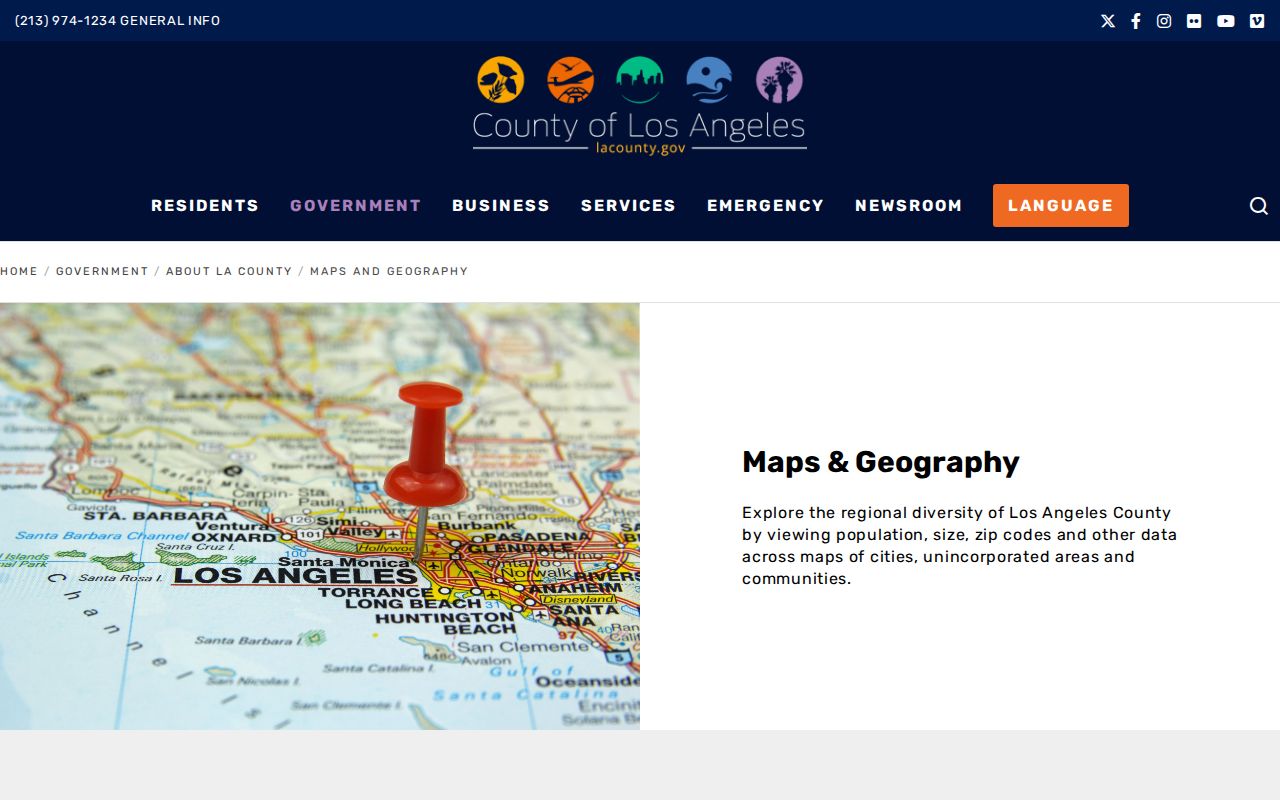The image size is (1280, 800).
Task: Open site search magnifier icon
Action: pyautogui.click(x=1259, y=206)
